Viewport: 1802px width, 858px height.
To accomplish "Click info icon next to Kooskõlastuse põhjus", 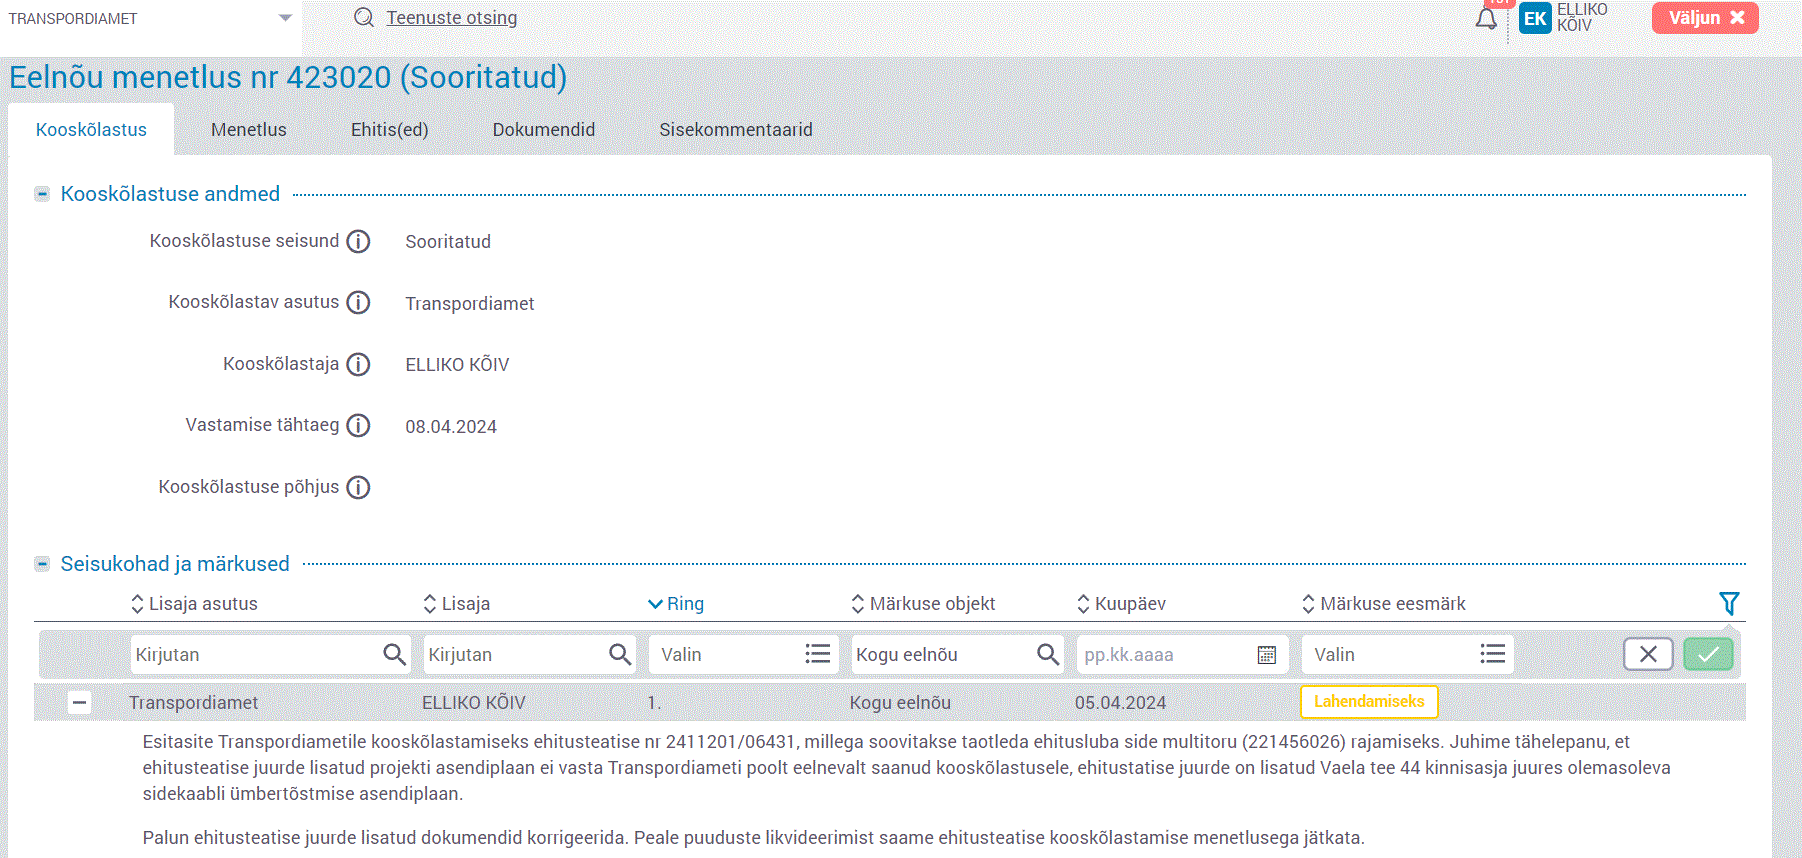I will point(358,487).
